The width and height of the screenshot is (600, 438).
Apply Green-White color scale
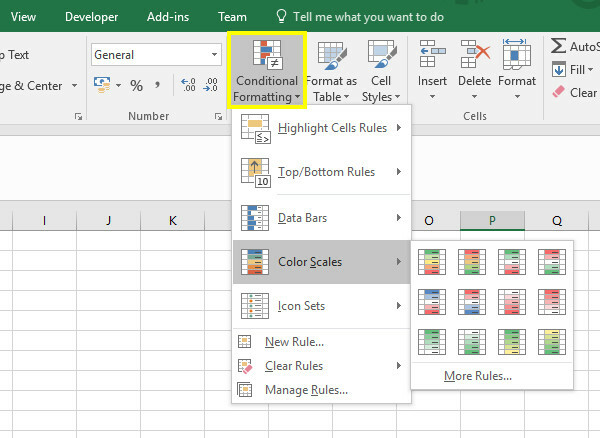pos(432,342)
